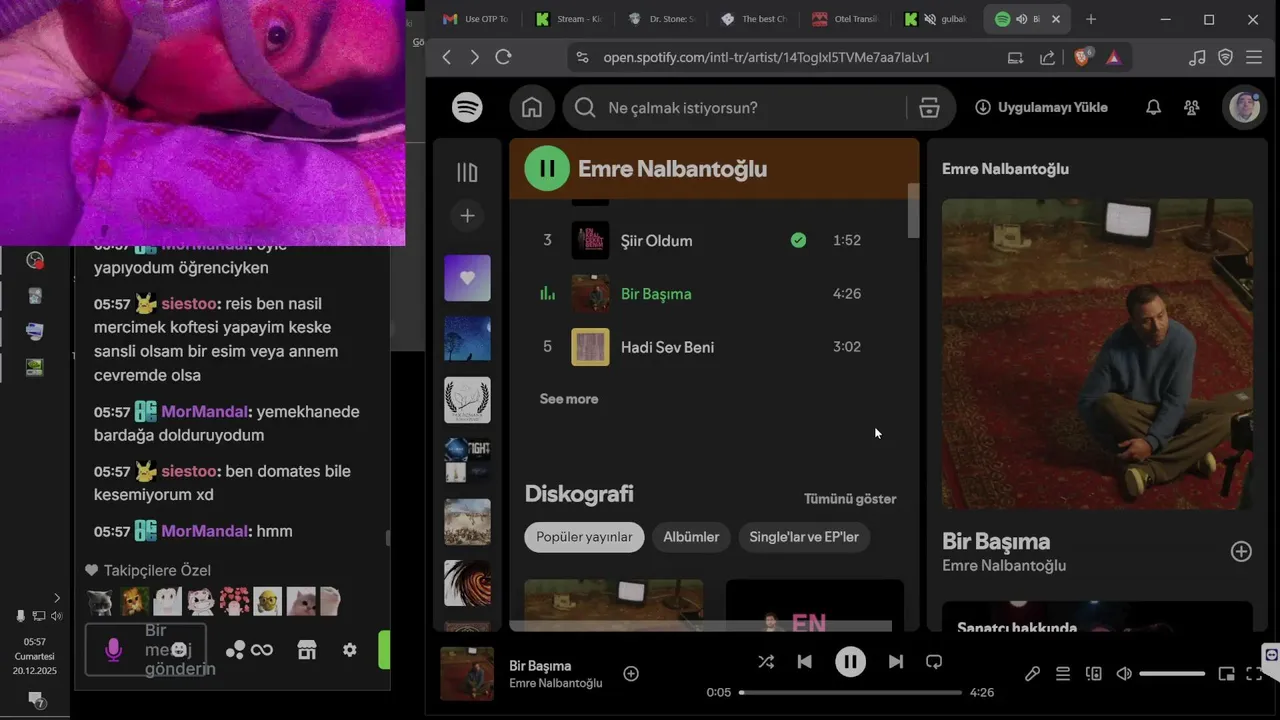1280x720 pixels.
Task: Open Connect to a device icon
Action: pos(1094,674)
